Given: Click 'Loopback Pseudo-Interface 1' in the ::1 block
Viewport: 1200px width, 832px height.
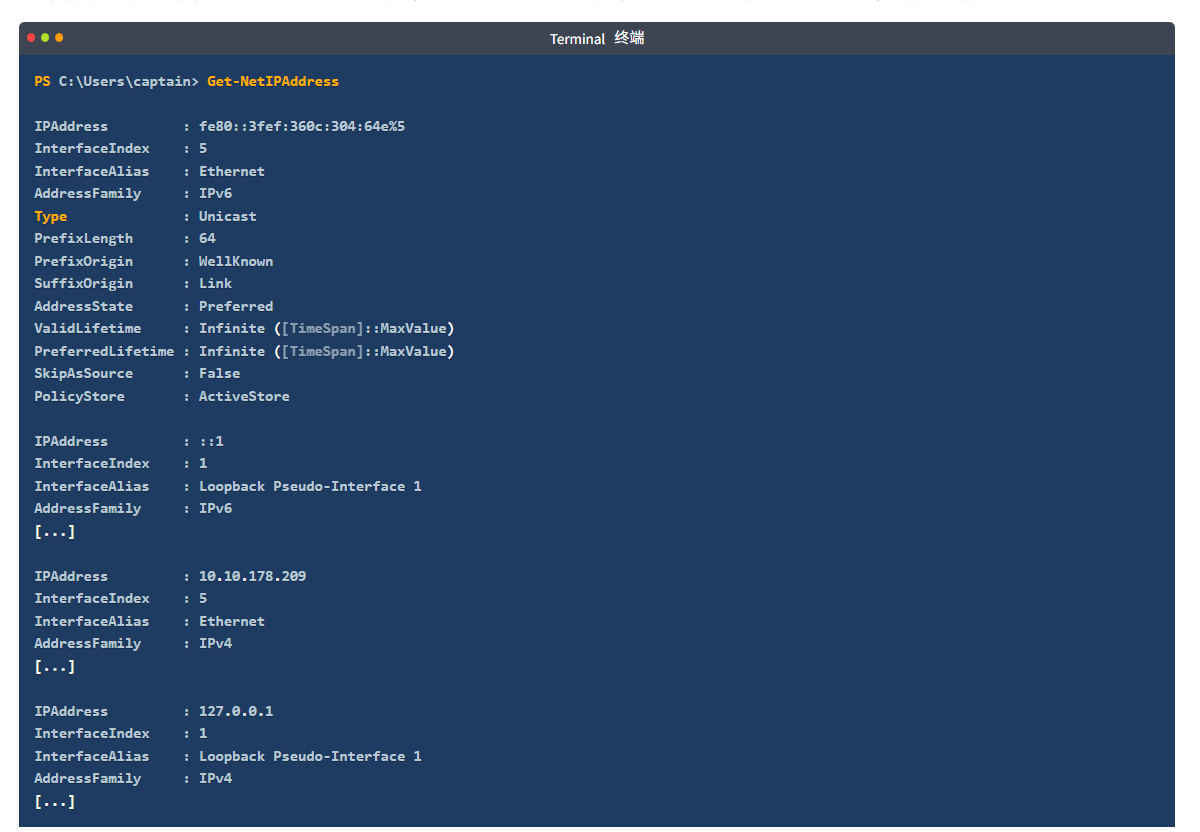Looking at the screenshot, I should pos(310,486).
